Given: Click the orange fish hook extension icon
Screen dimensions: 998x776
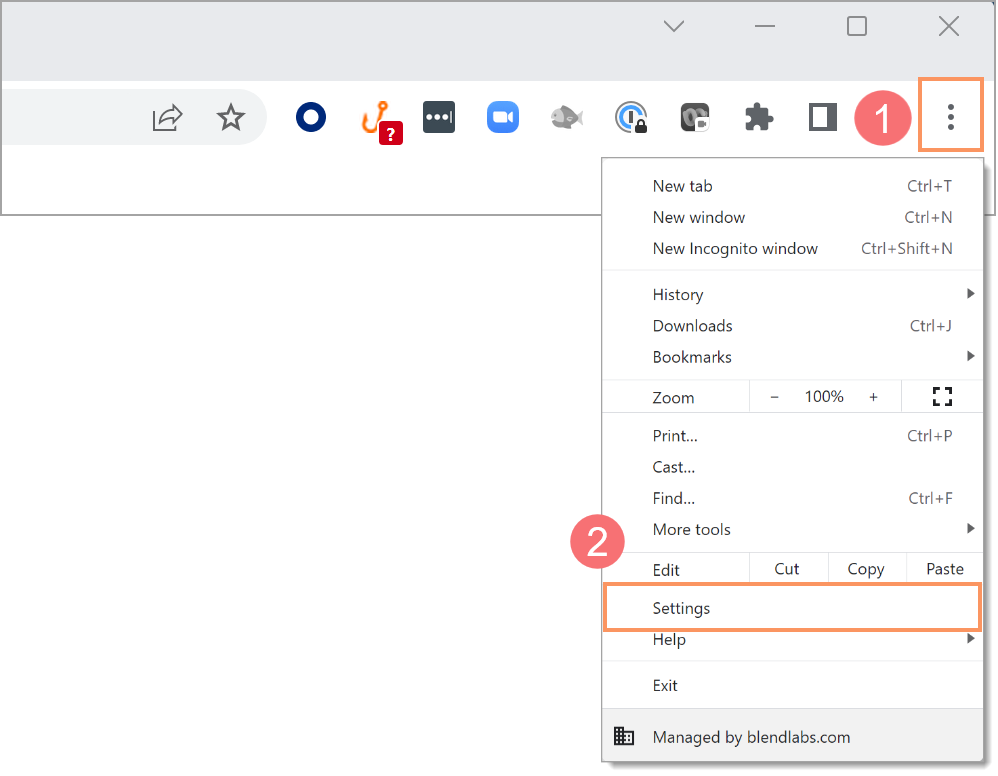Looking at the screenshot, I should (x=381, y=122).
